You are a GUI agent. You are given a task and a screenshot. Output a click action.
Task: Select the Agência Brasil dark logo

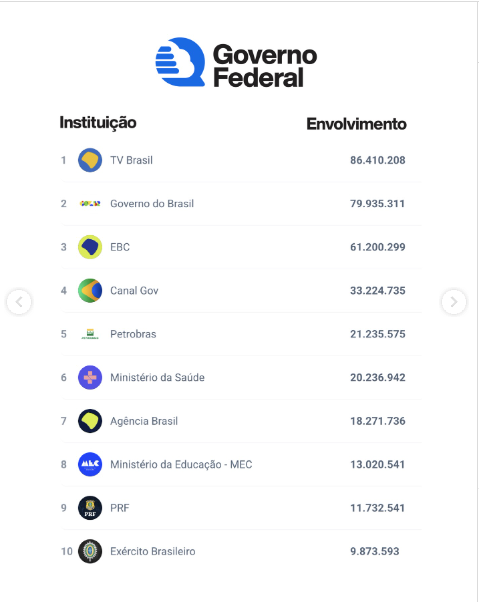click(x=90, y=421)
